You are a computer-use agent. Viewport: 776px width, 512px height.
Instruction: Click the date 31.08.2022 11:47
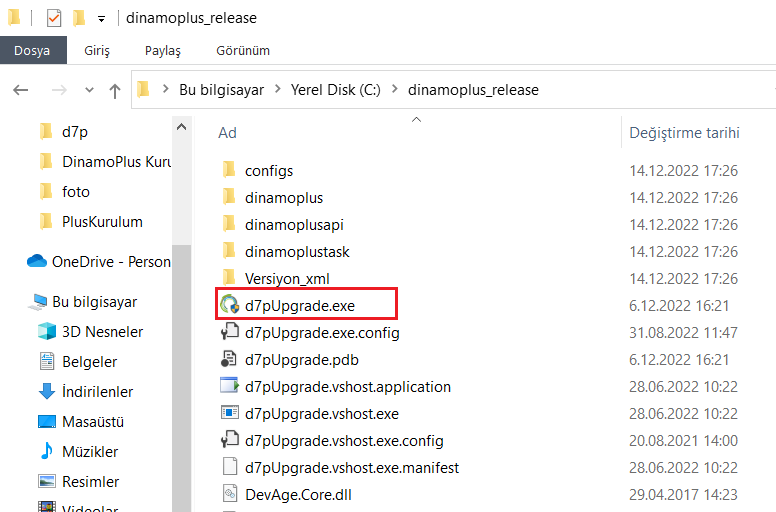pos(683,332)
